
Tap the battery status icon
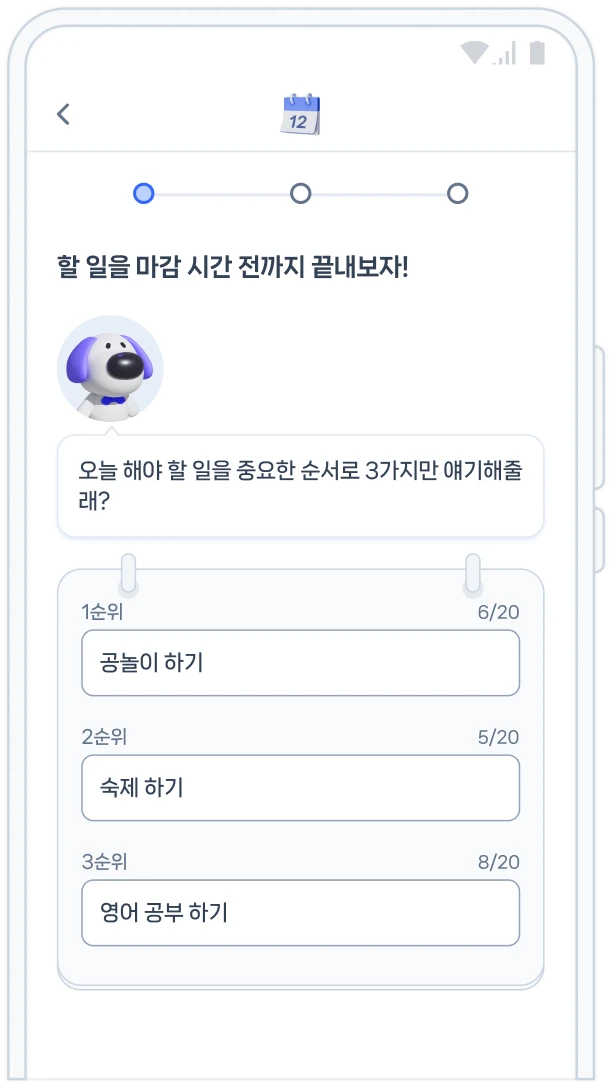click(x=537, y=53)
